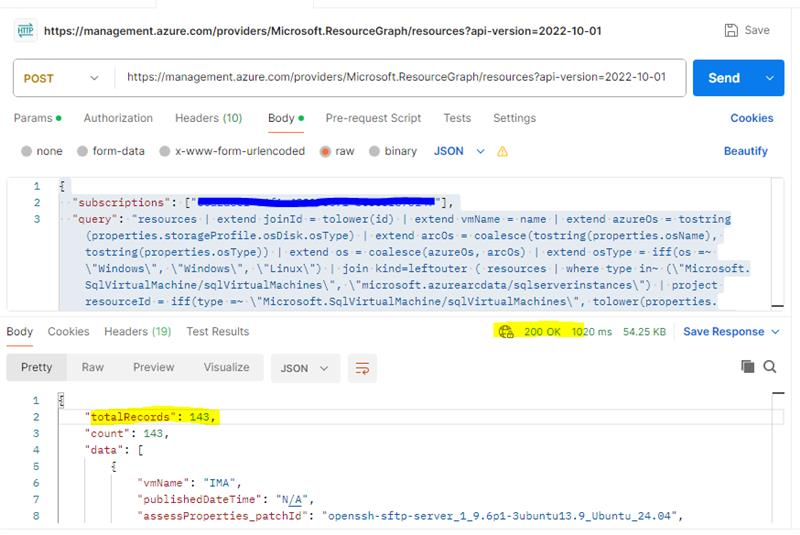Screen dimensions: 800x535
Task: Select the form-data radio option
Action: point(82,151)
